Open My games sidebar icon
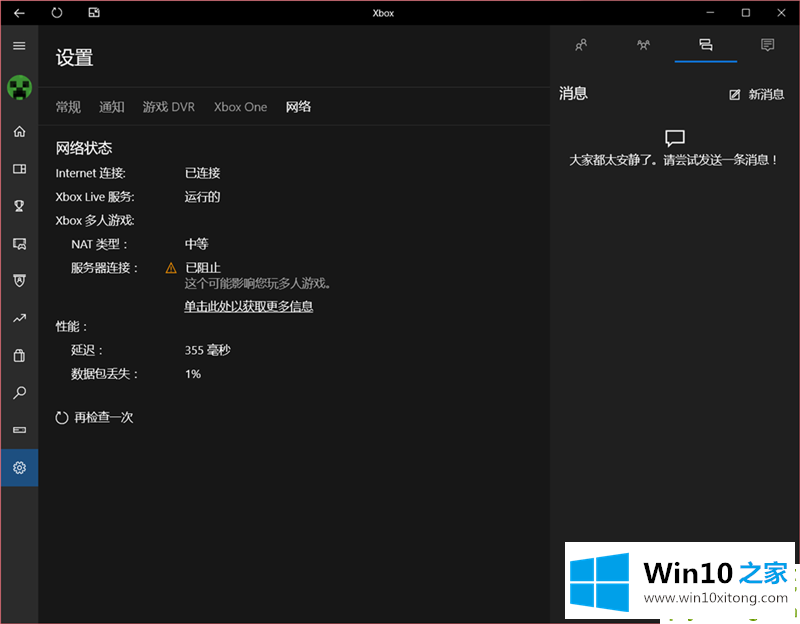 click(19, 169)
